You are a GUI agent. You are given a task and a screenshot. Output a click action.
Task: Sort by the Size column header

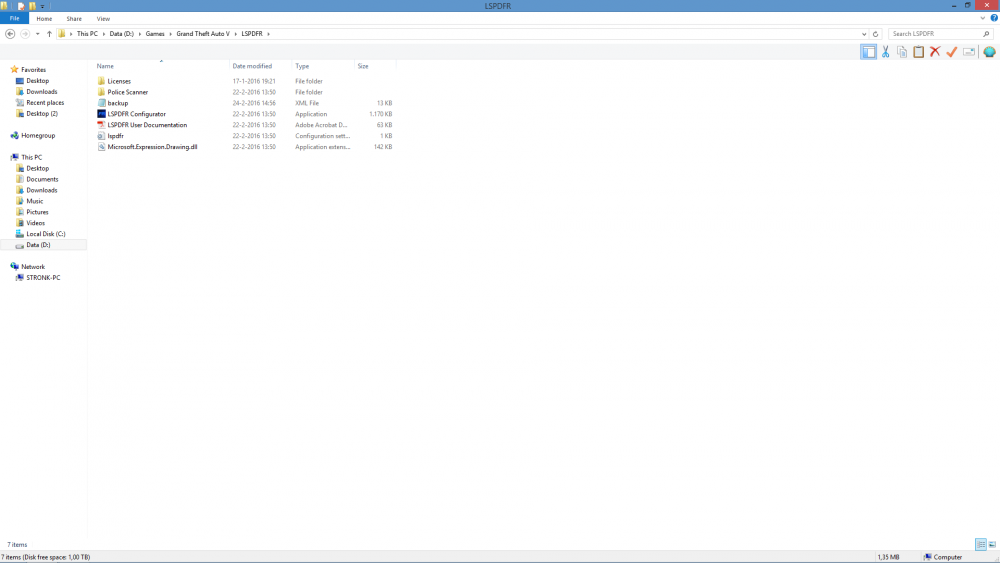pyautogui.click(x=363, y=66)
